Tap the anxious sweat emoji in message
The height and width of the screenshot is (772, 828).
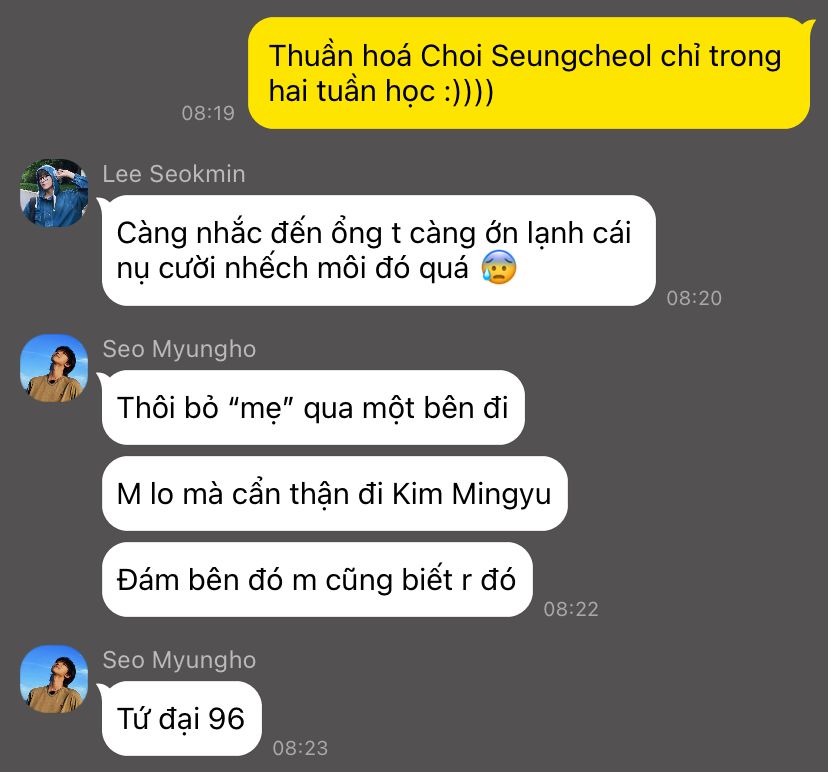pyautogui.click(x=498, y=268)
